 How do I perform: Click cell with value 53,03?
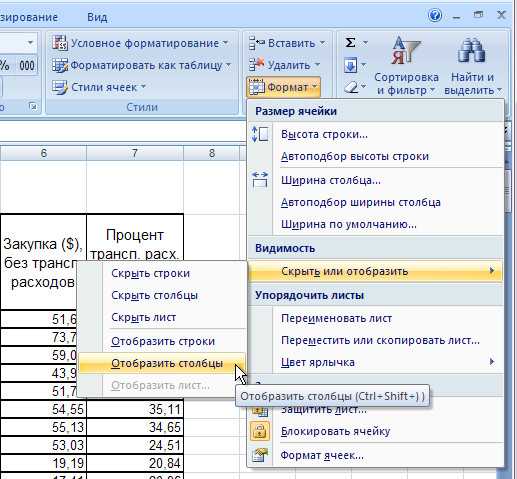pyautogui.click(x=43, y=445)
